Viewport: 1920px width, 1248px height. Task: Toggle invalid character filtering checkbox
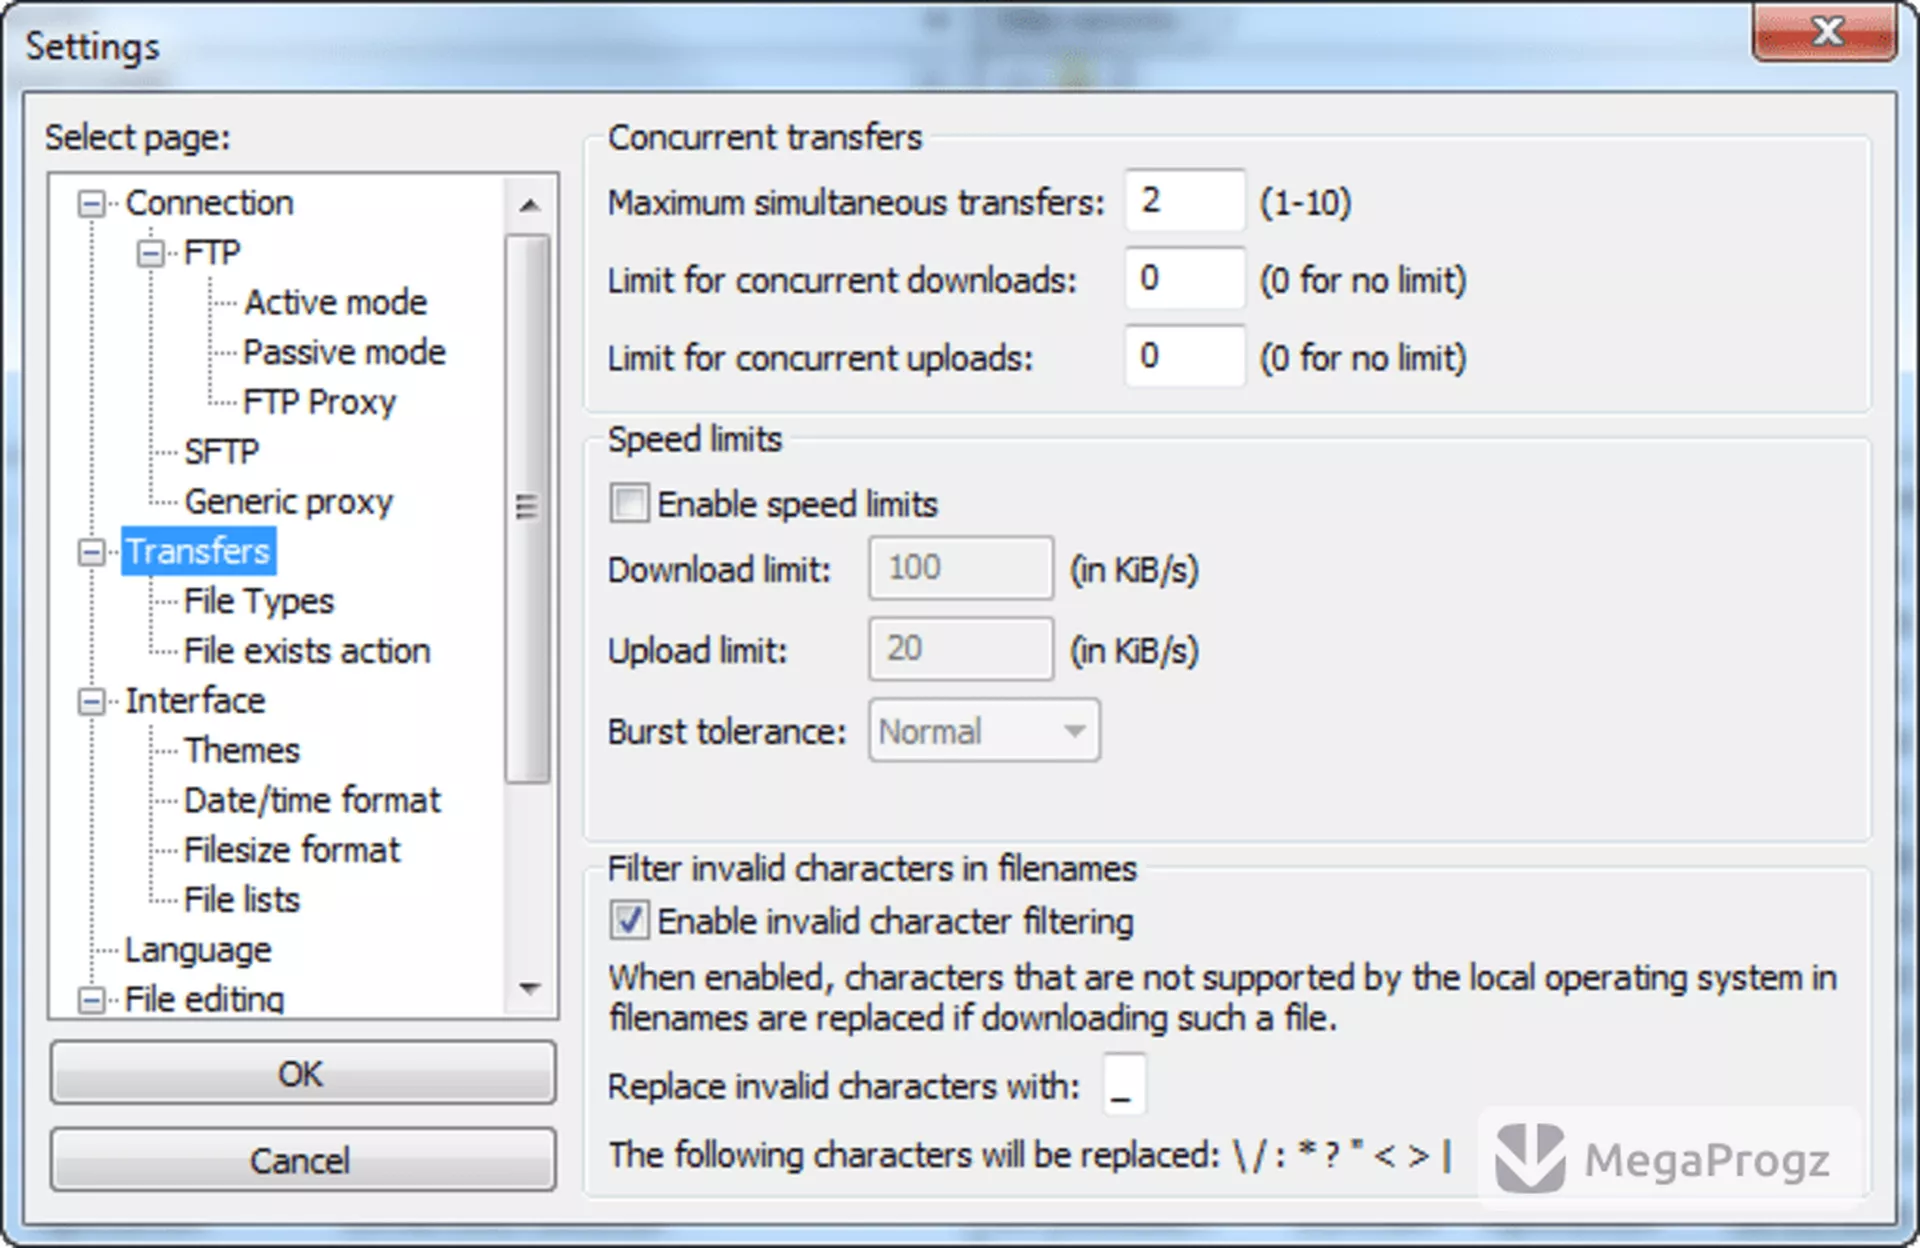[629, 920]
